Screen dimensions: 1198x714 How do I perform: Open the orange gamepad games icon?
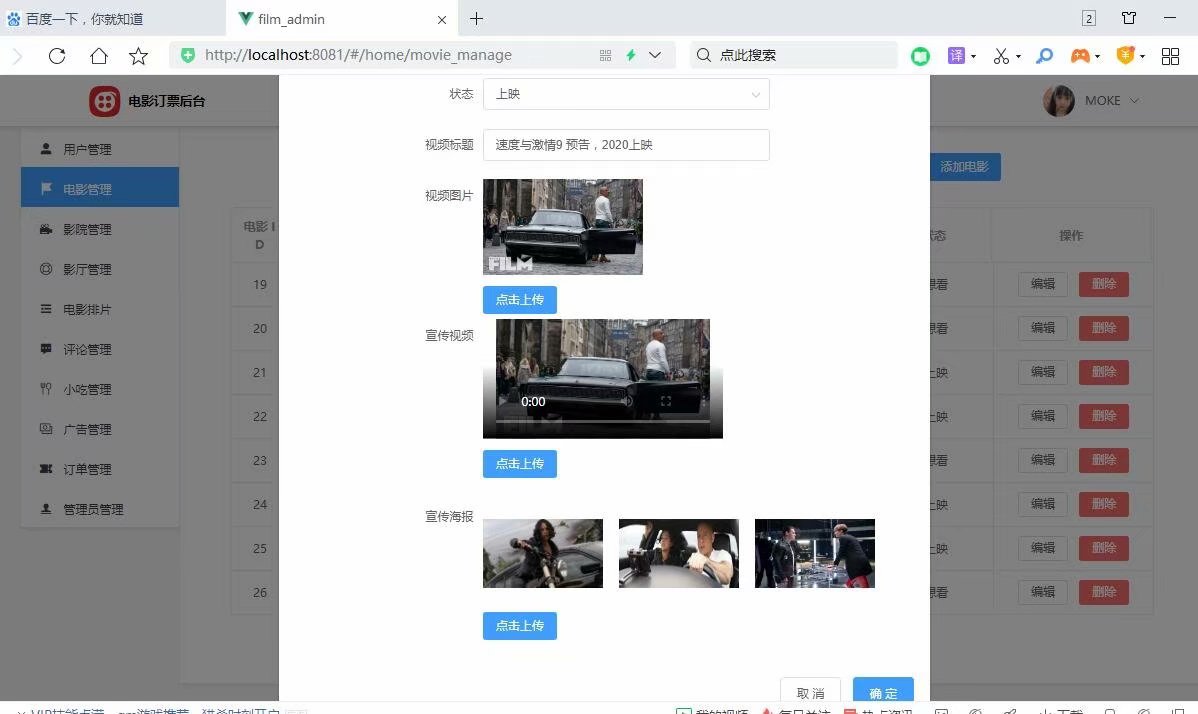pyautogui.click(x=1080, y=56)
